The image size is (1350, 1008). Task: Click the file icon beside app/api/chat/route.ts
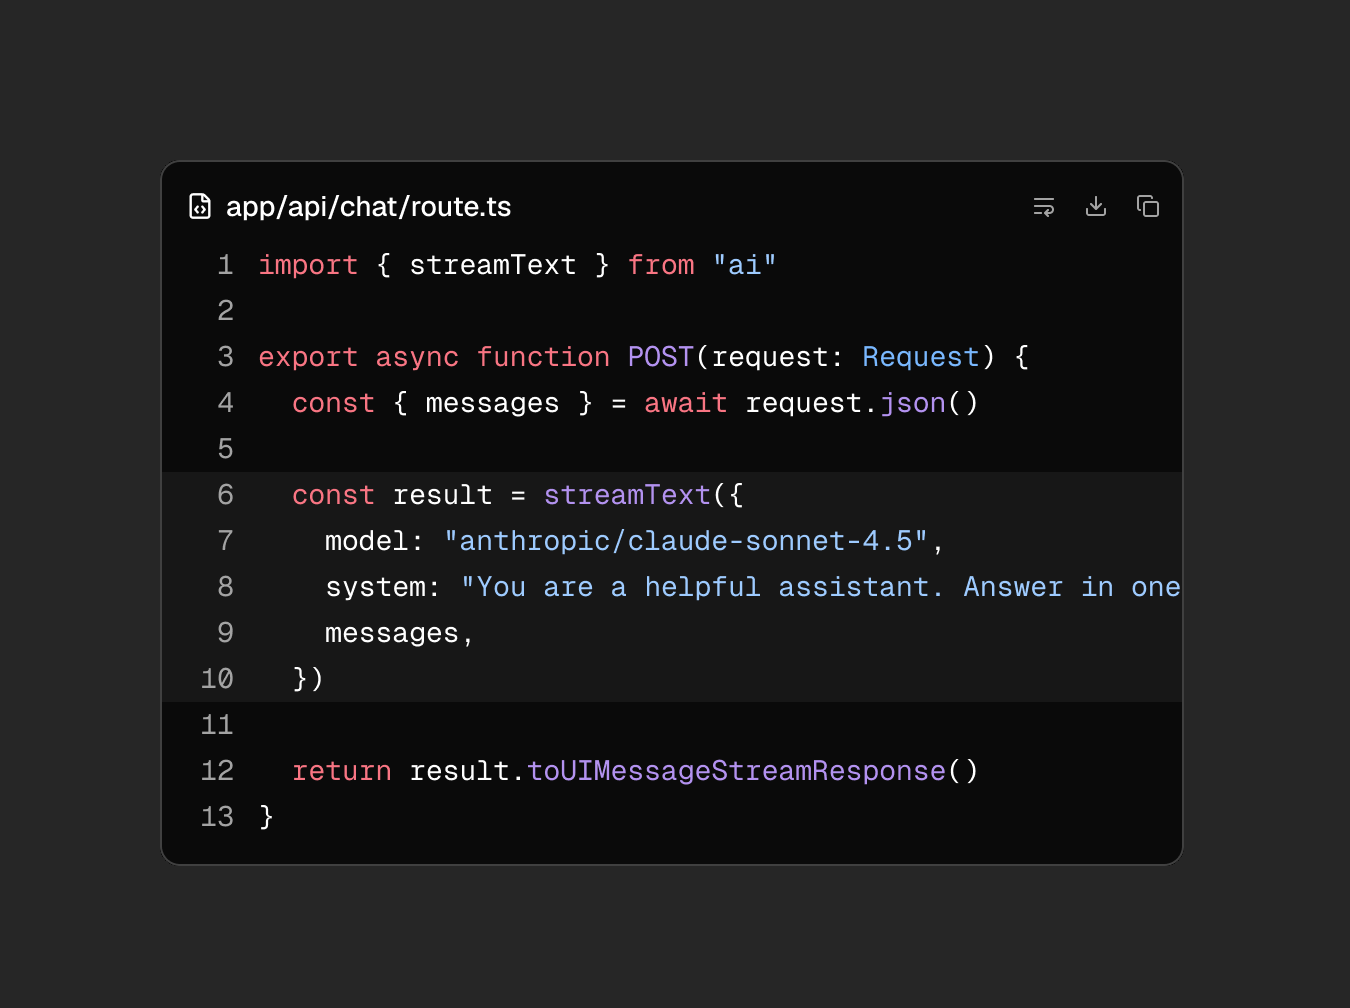[x=200, y=207]
